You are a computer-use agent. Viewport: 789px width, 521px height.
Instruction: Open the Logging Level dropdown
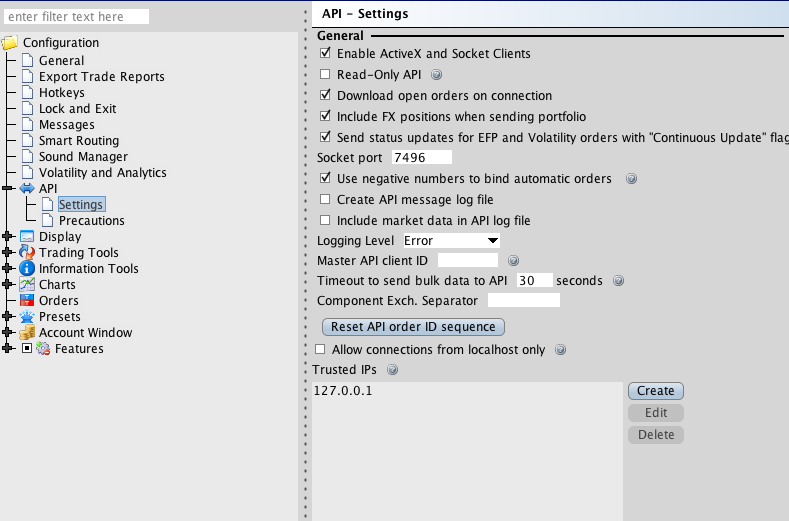pos(451,241)
